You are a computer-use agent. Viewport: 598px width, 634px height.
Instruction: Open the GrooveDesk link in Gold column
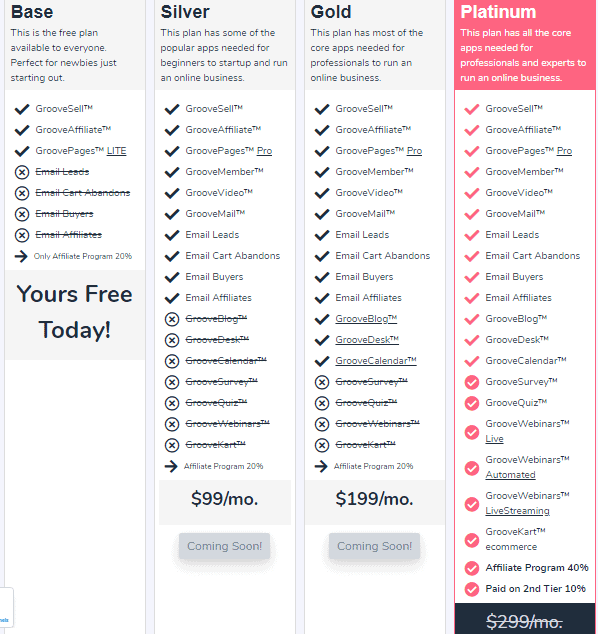[367, 340]
